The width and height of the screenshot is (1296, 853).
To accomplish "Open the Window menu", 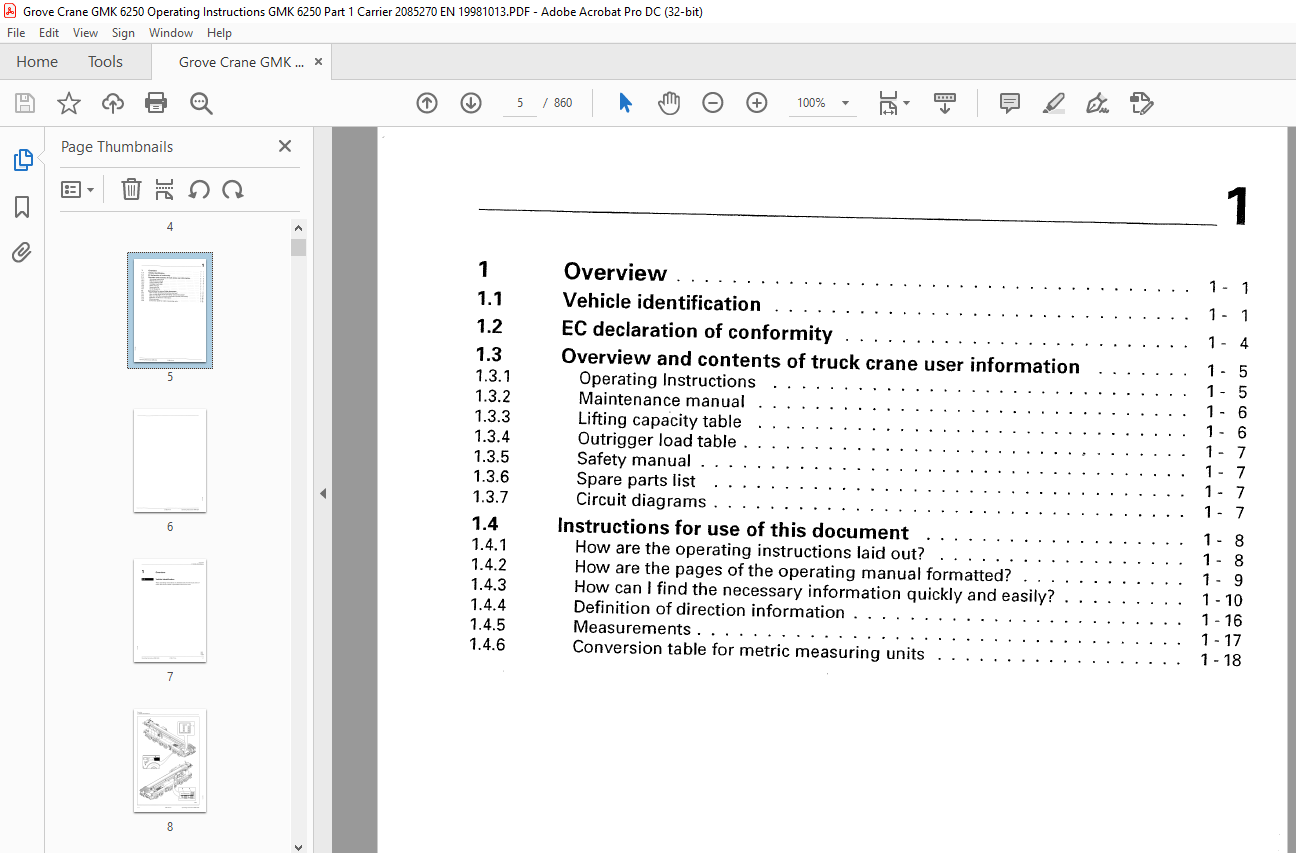I will [x=171, y=33].
